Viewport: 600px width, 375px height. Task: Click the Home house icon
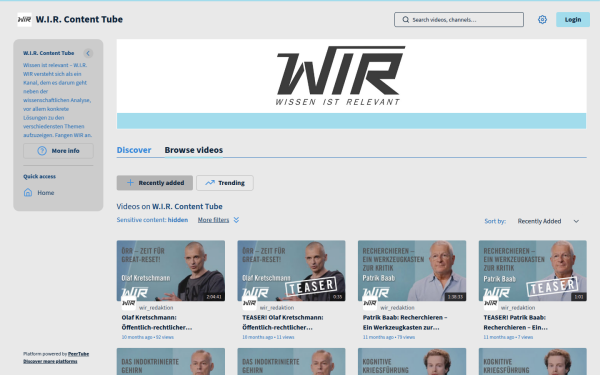[28, 192]
